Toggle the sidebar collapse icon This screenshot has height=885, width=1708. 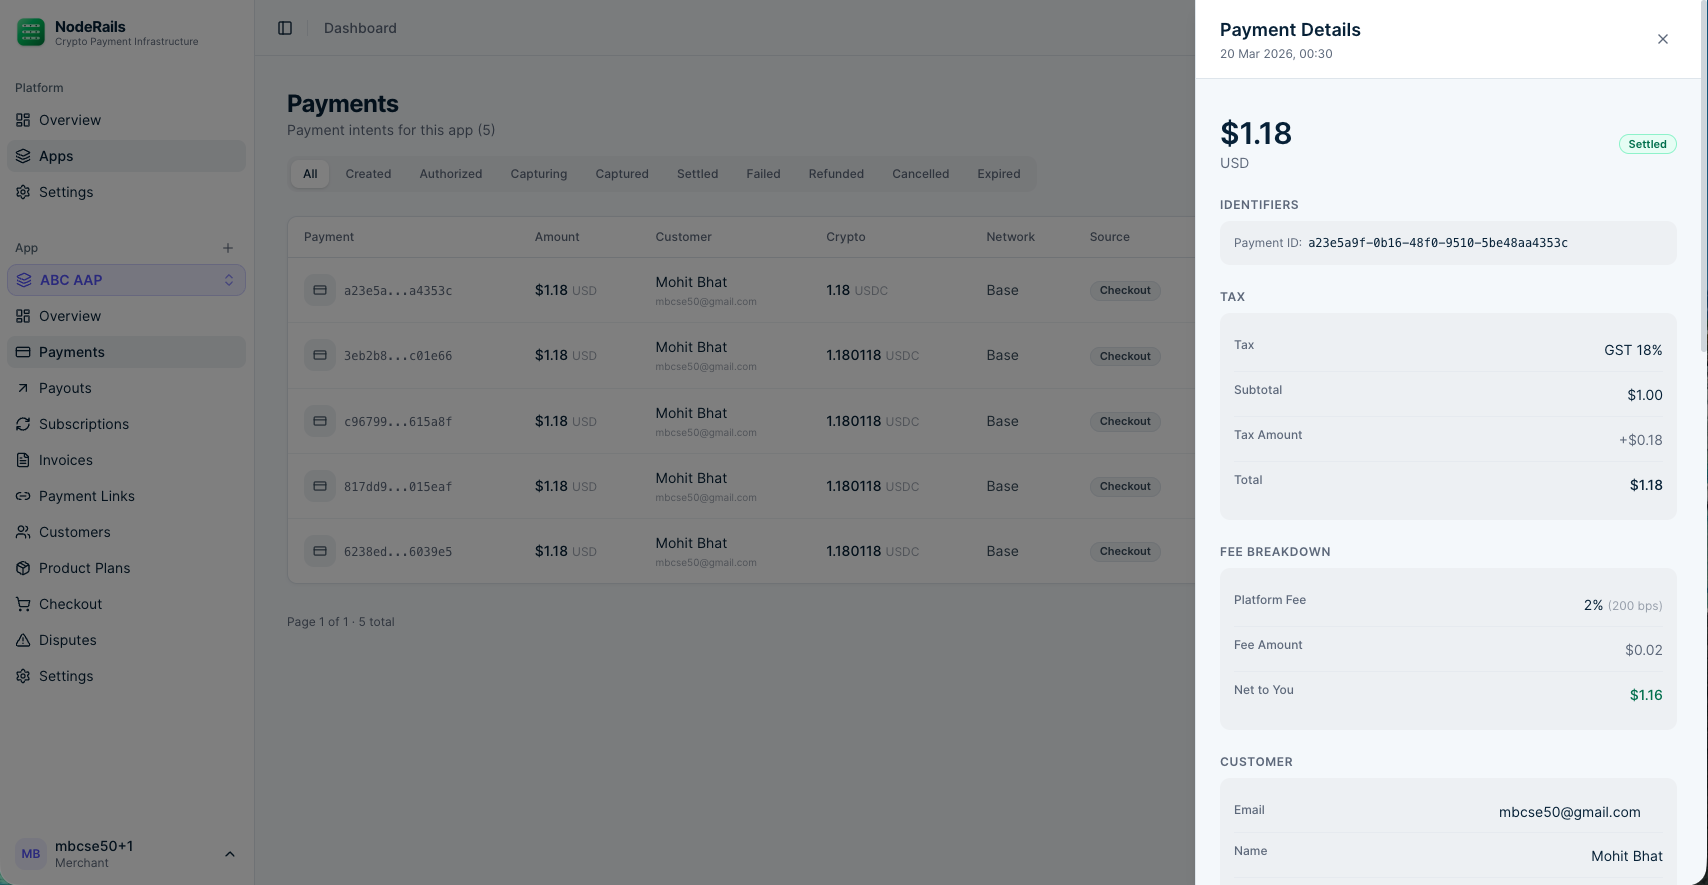pyautogui.click(x=285, y=28)
